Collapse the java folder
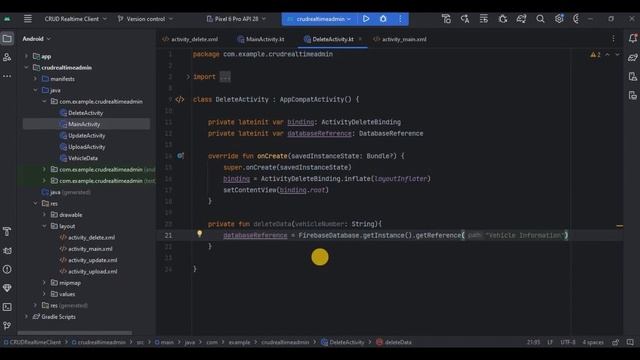This screenshot has width=640, height=360. pyautogui.click(x=36, y=90)
